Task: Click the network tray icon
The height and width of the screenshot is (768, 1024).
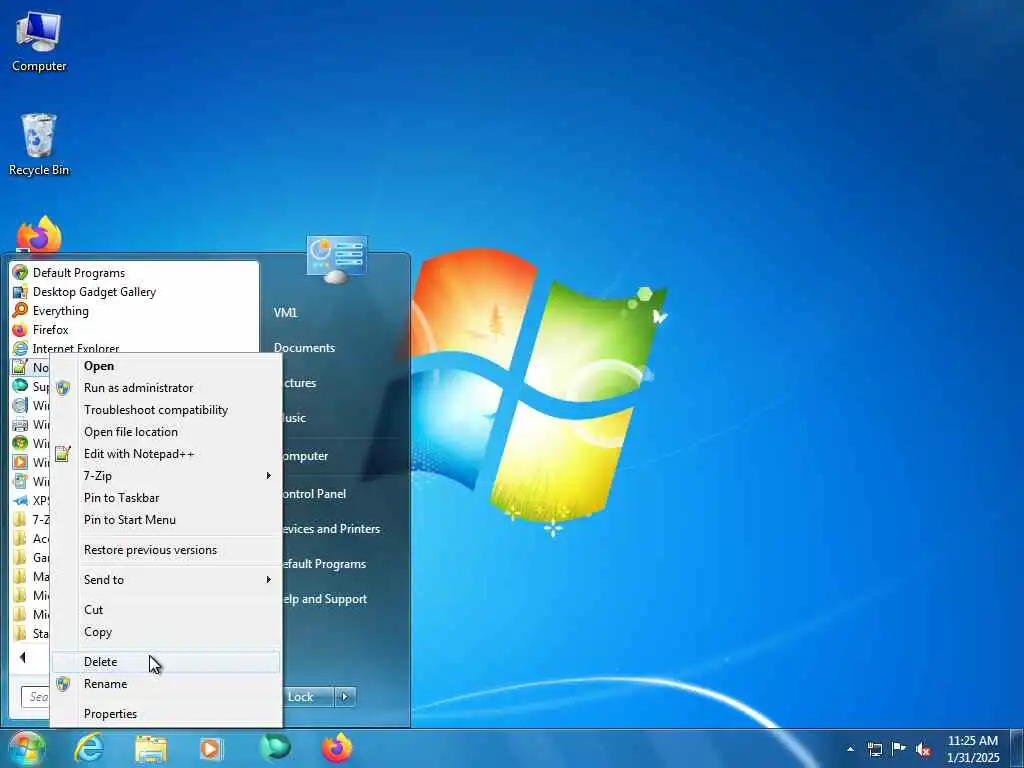Action: 874,749
